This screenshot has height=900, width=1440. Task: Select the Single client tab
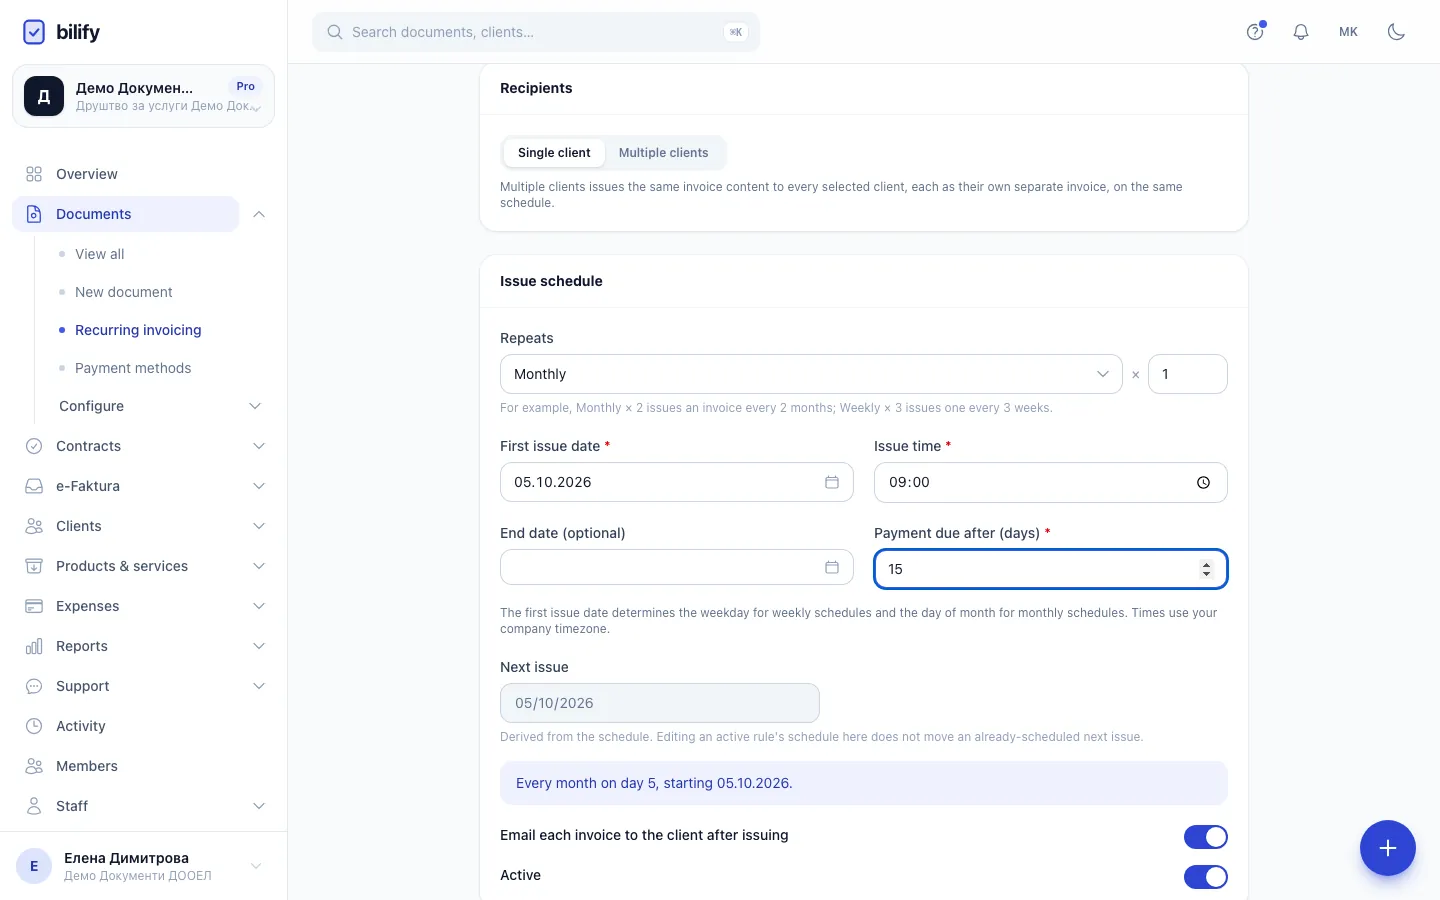(554, 153)
